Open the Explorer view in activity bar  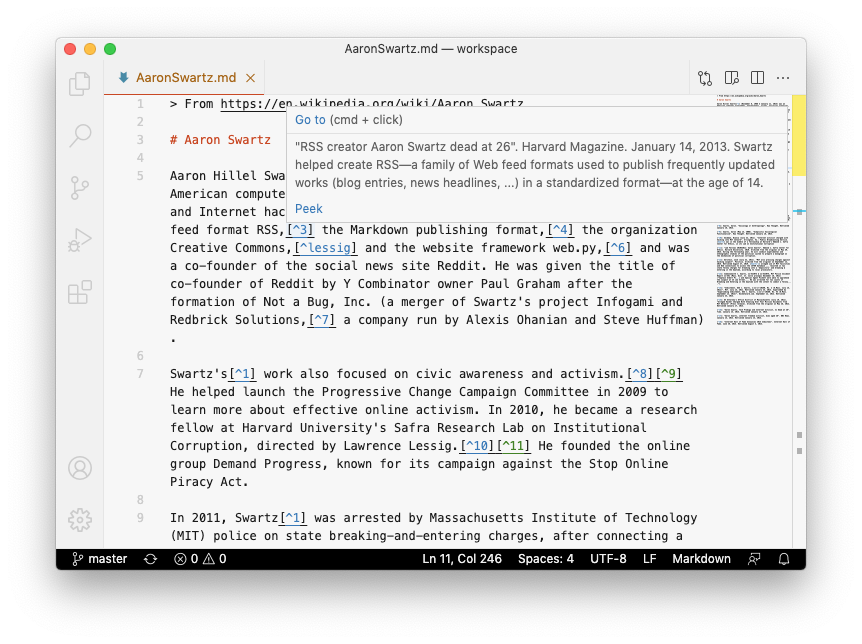(80, 84)
